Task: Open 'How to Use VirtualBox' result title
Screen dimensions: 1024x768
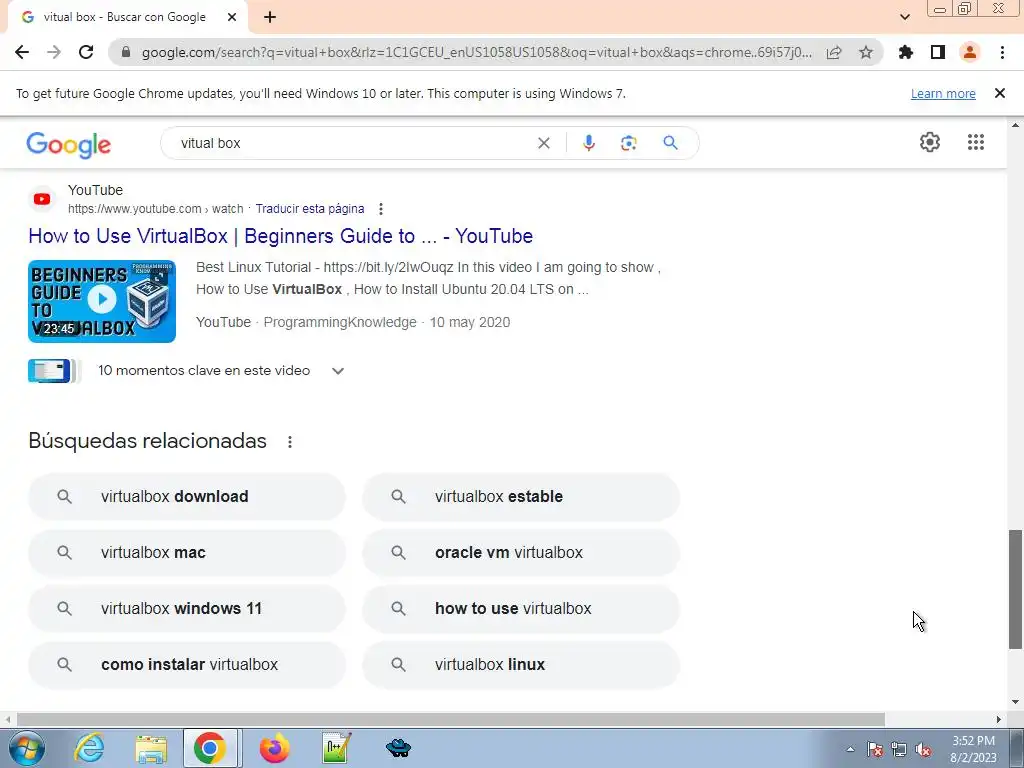Action: pos(281,236)
